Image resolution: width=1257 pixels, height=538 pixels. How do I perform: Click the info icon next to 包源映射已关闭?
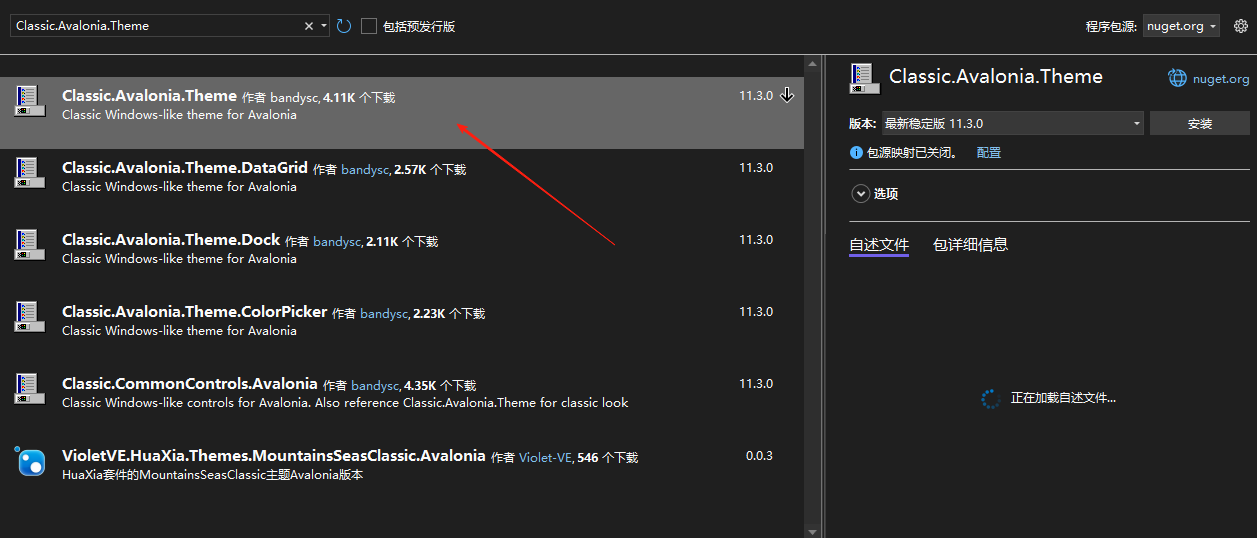pos(856,153)
